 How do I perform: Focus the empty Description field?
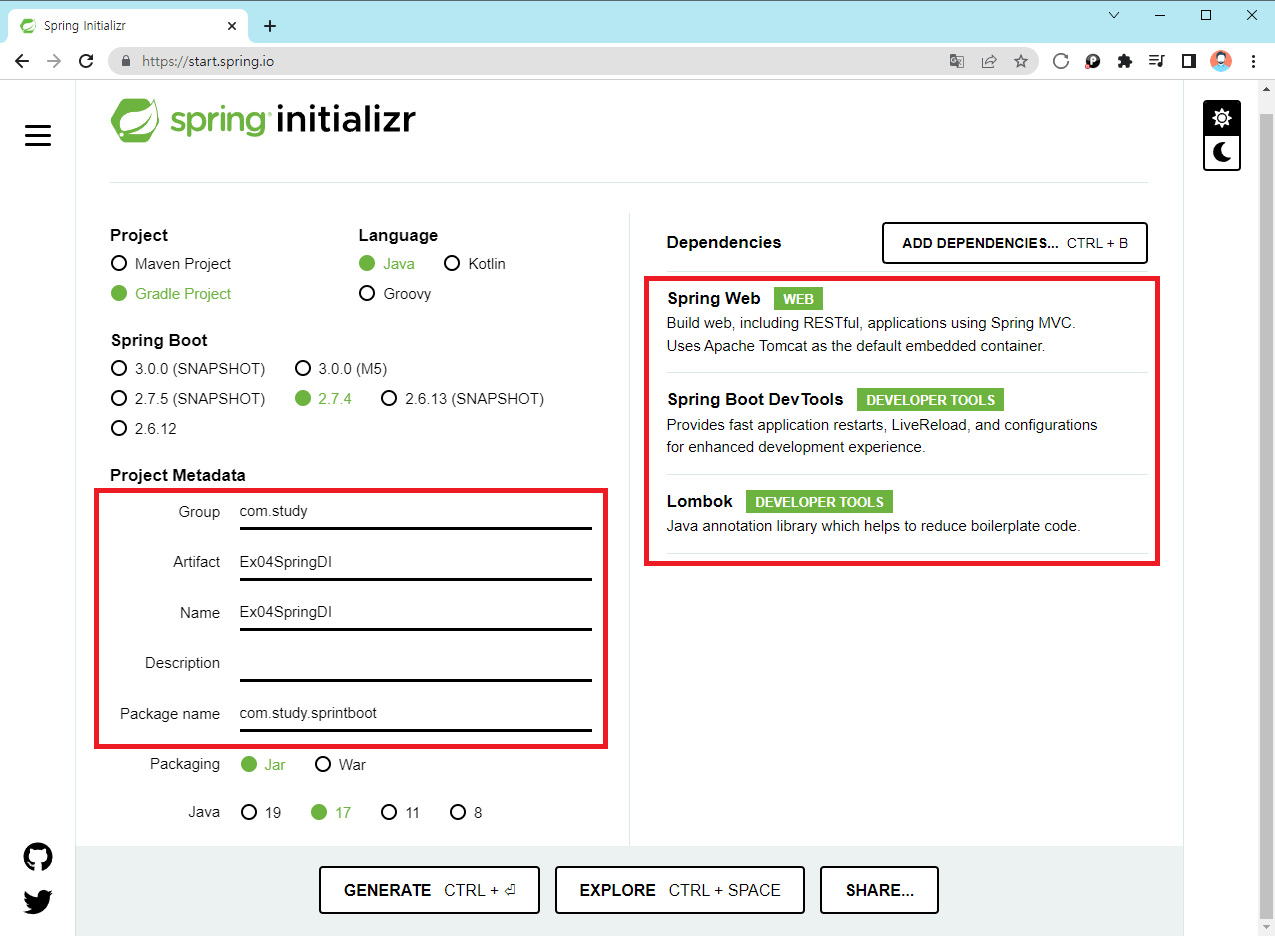(x=415, y=663)
